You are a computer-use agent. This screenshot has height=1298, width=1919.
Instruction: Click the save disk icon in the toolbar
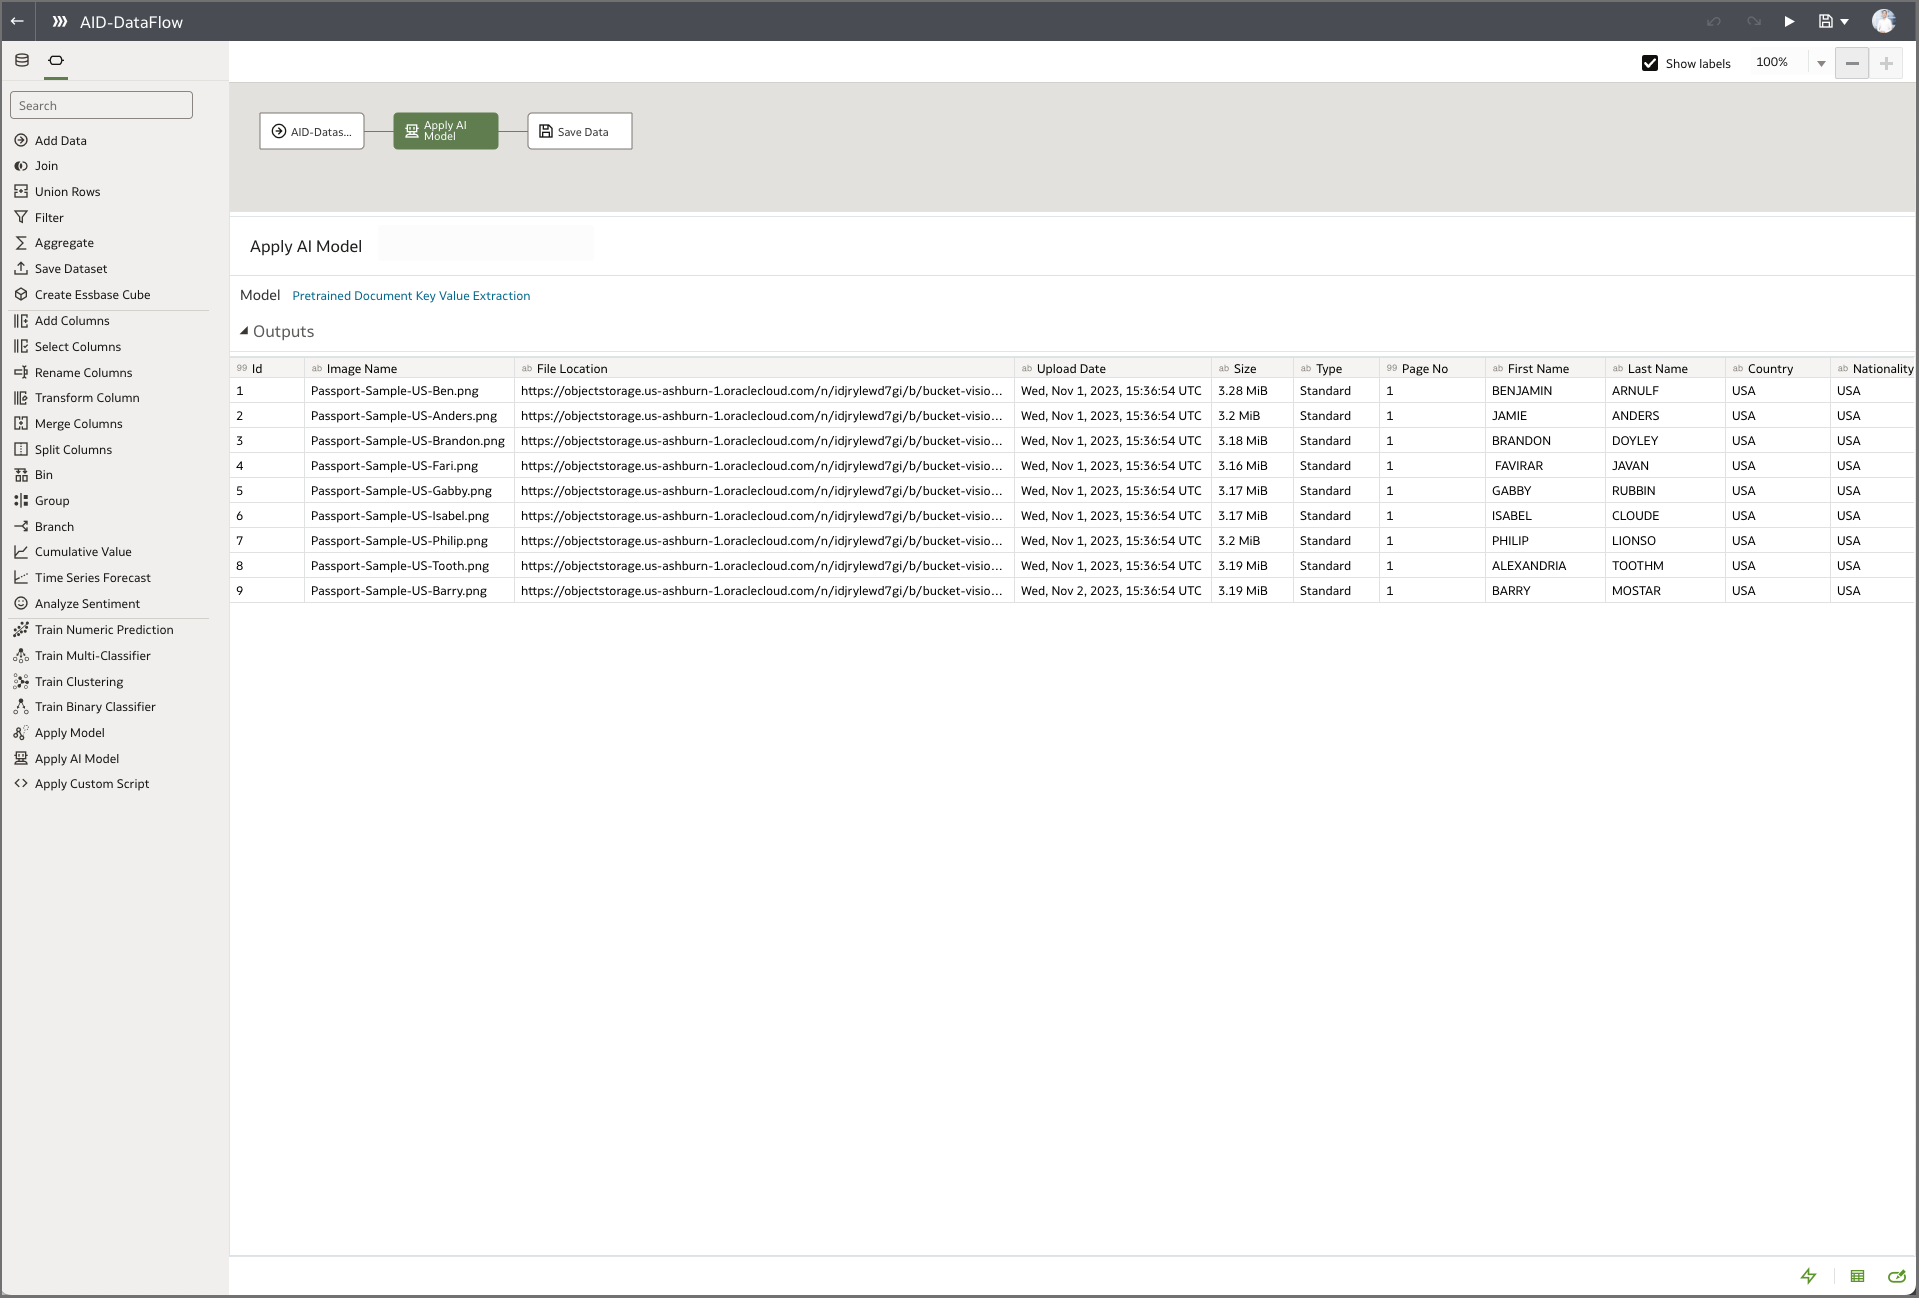click(x=1825, y=21)
